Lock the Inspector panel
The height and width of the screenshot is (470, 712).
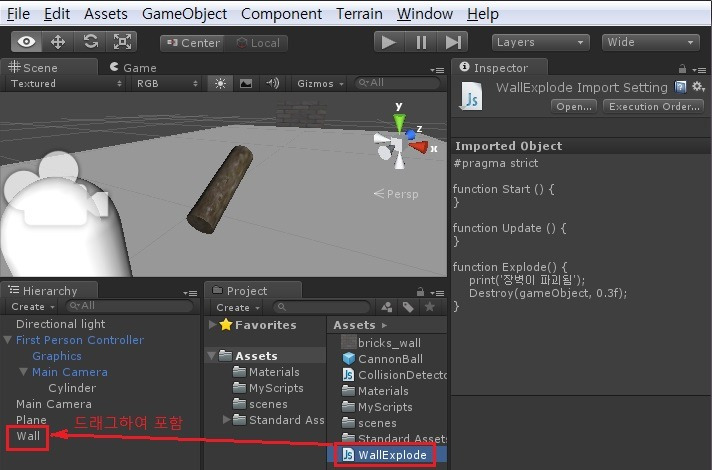point(682,69)
